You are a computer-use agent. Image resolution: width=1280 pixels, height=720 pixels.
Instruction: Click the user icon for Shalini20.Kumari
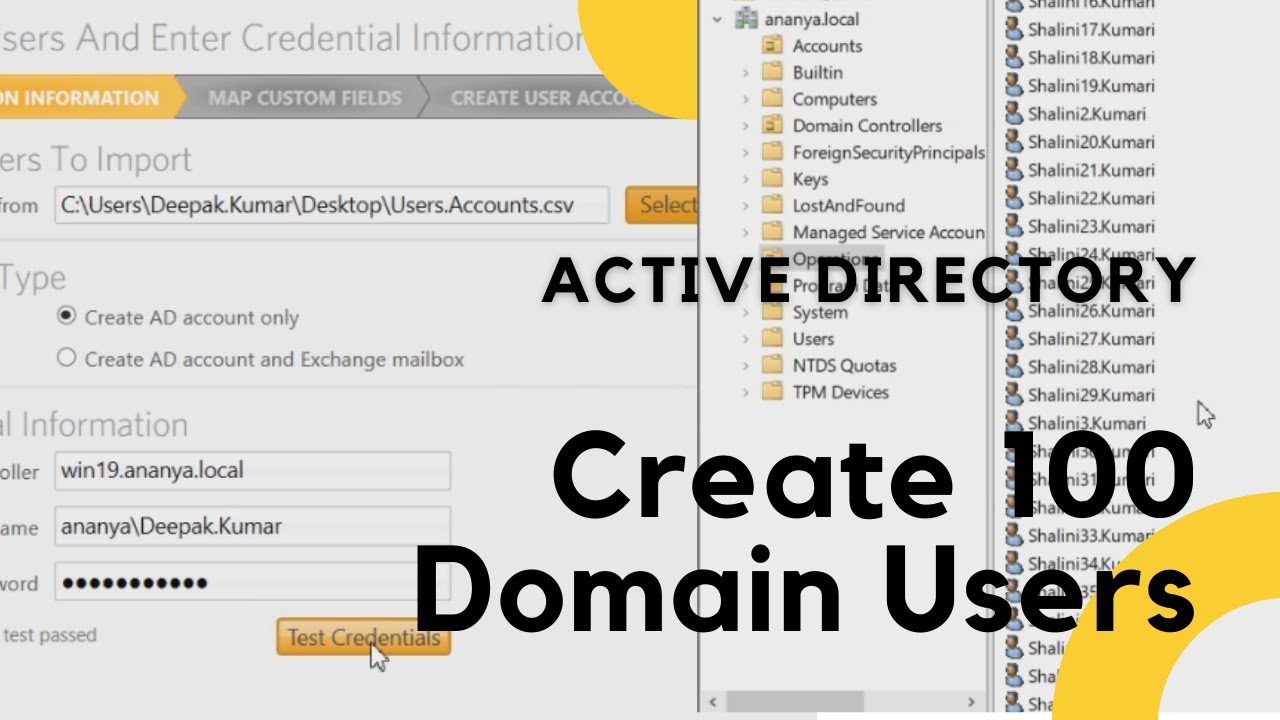[x=1013, y=141]
